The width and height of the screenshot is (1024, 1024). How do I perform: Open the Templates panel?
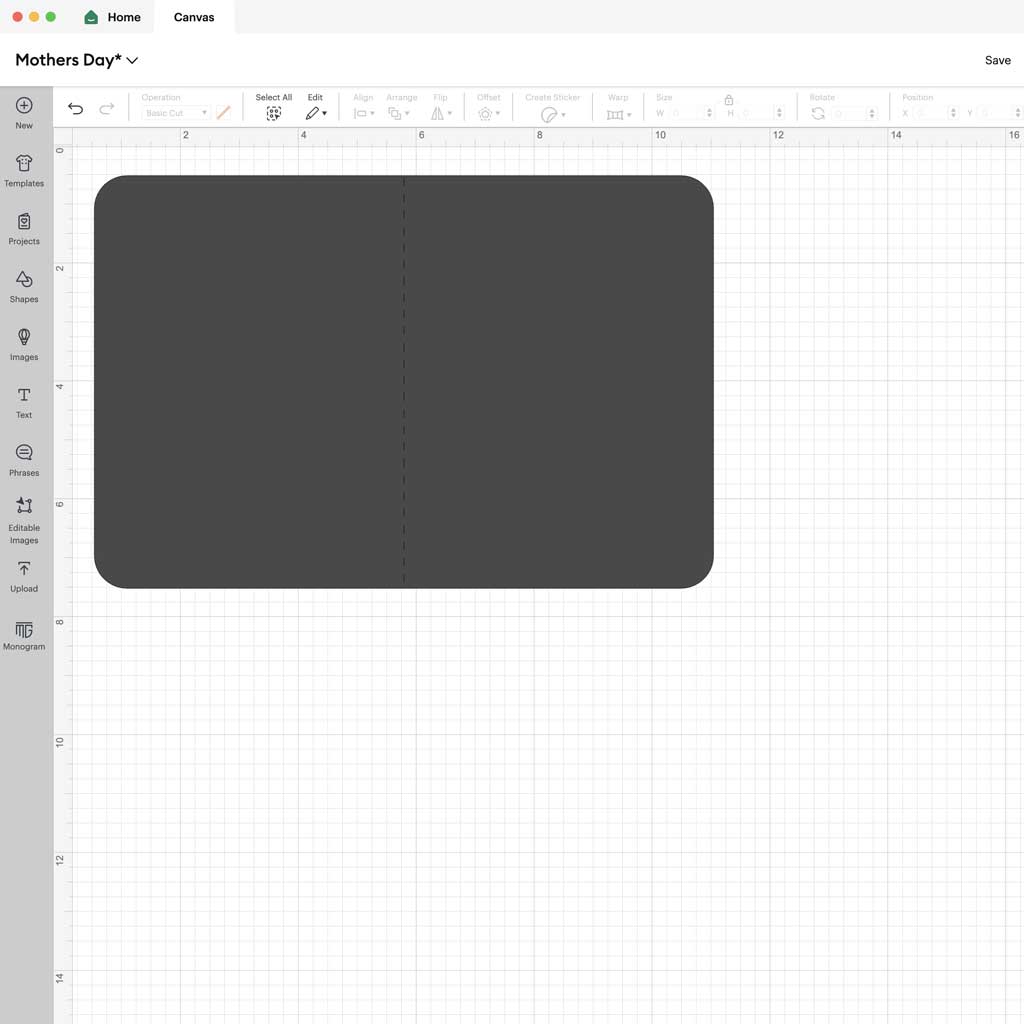point(24,171)
